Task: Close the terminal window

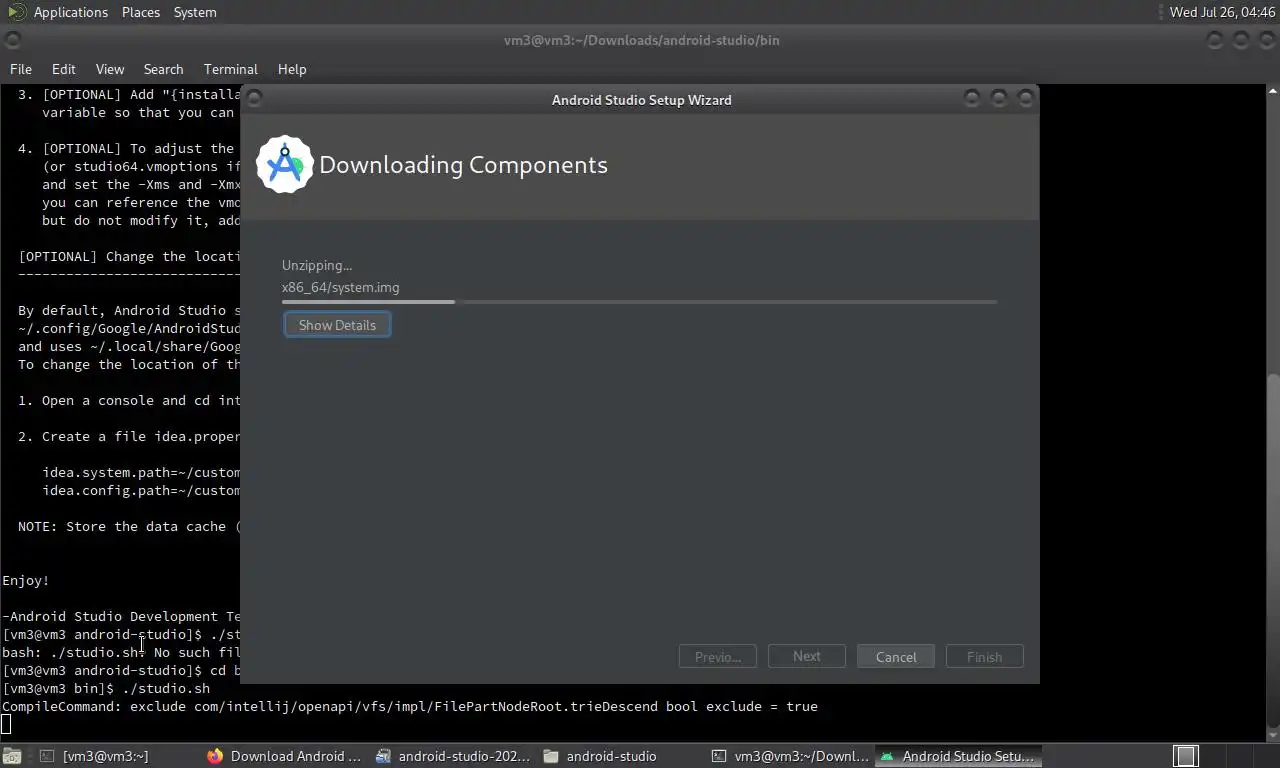Action: point(1267,40)
